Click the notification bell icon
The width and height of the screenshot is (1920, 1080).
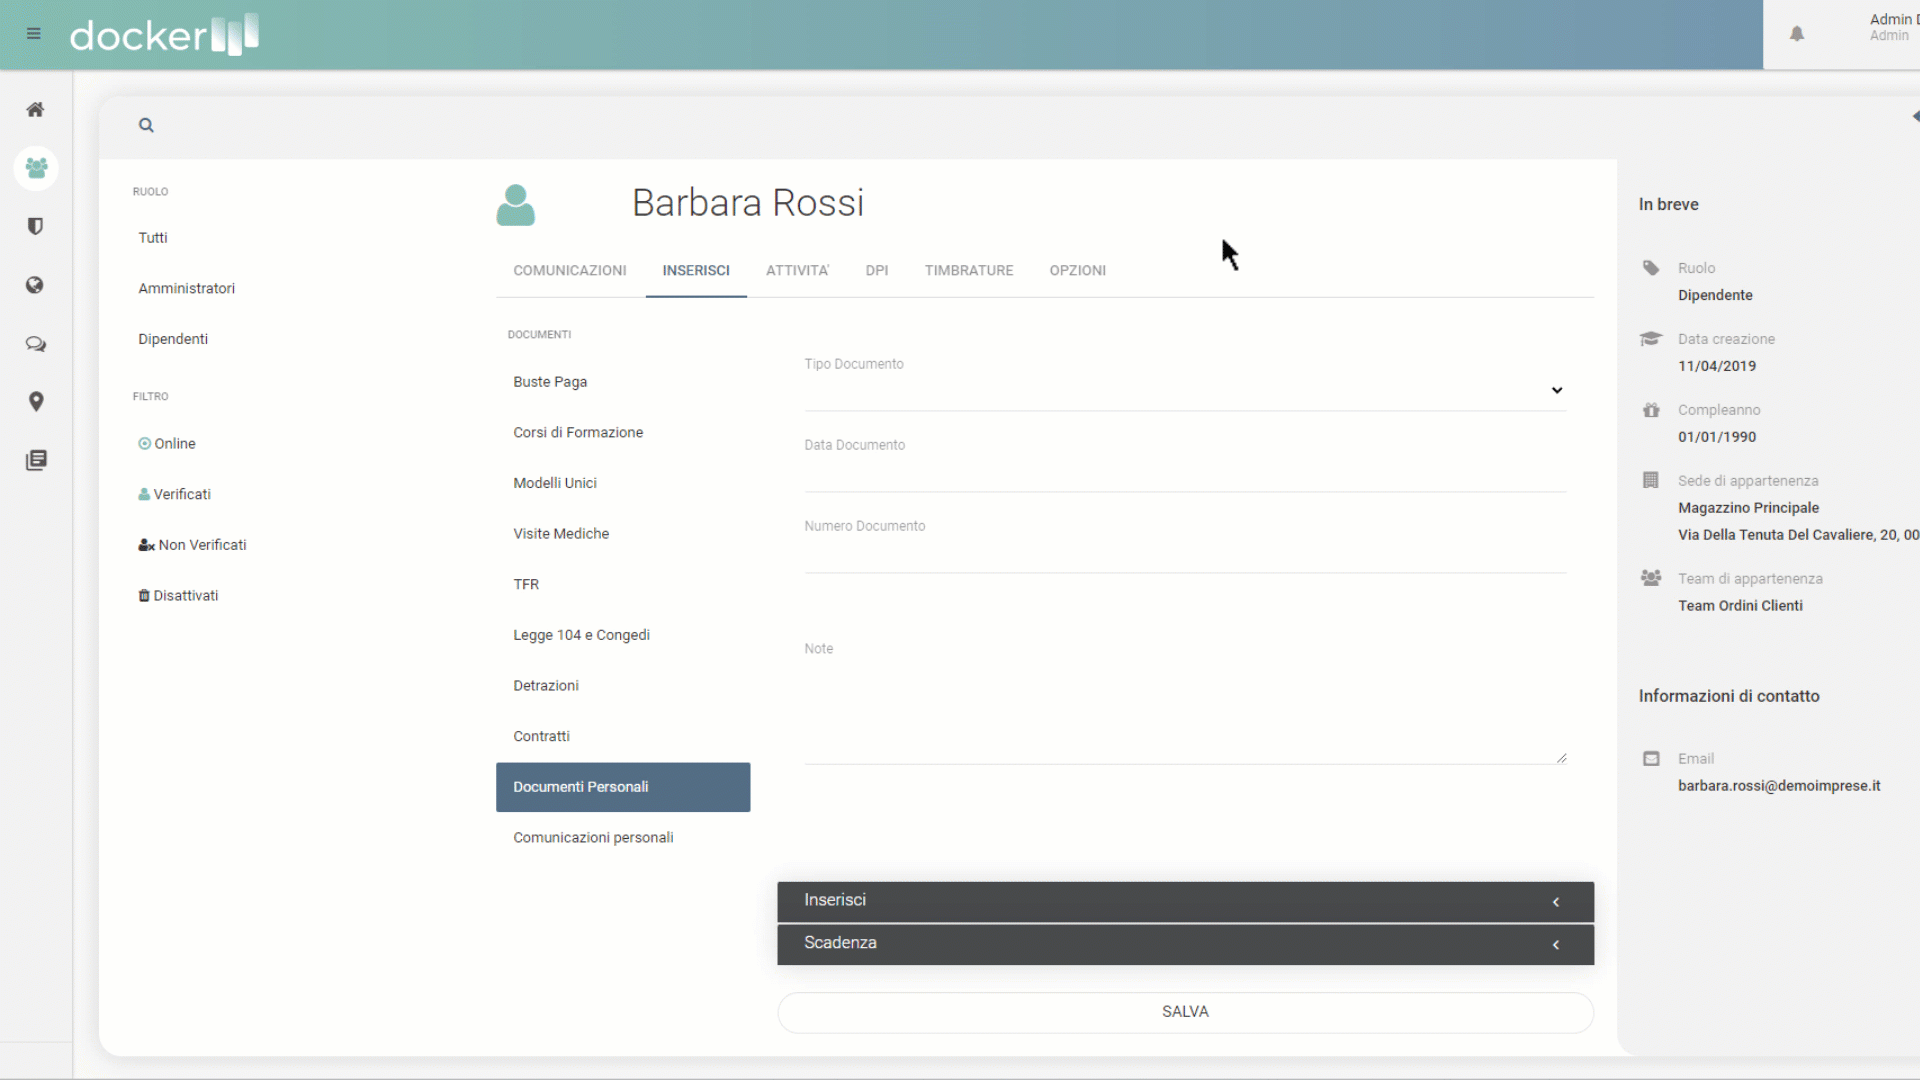coord(1796,34)
